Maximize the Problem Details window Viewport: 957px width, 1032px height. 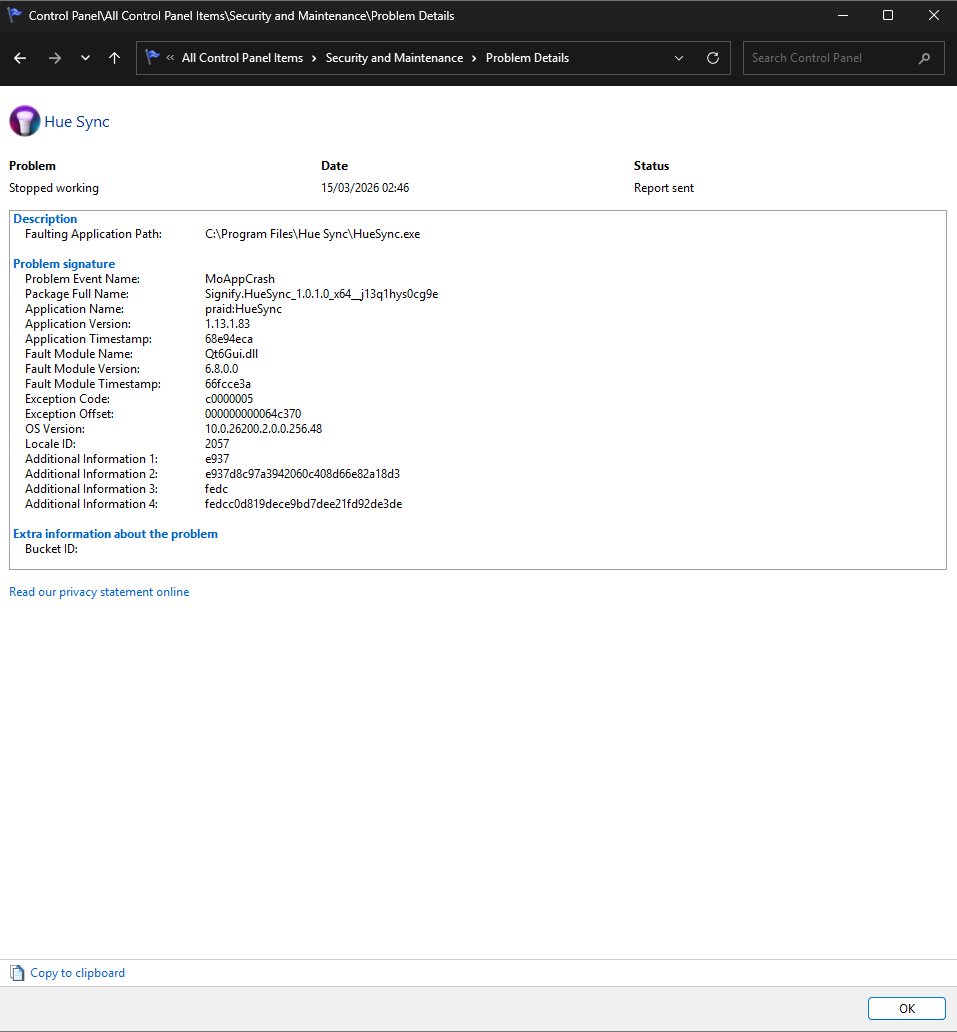coord(888,15)
